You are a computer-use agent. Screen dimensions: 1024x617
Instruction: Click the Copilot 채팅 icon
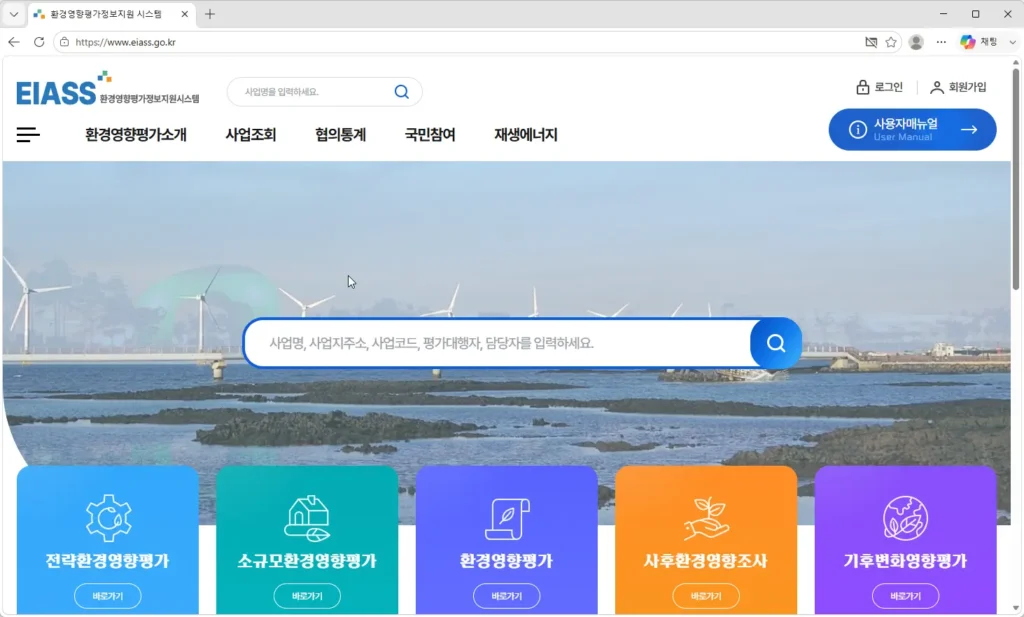967,42
